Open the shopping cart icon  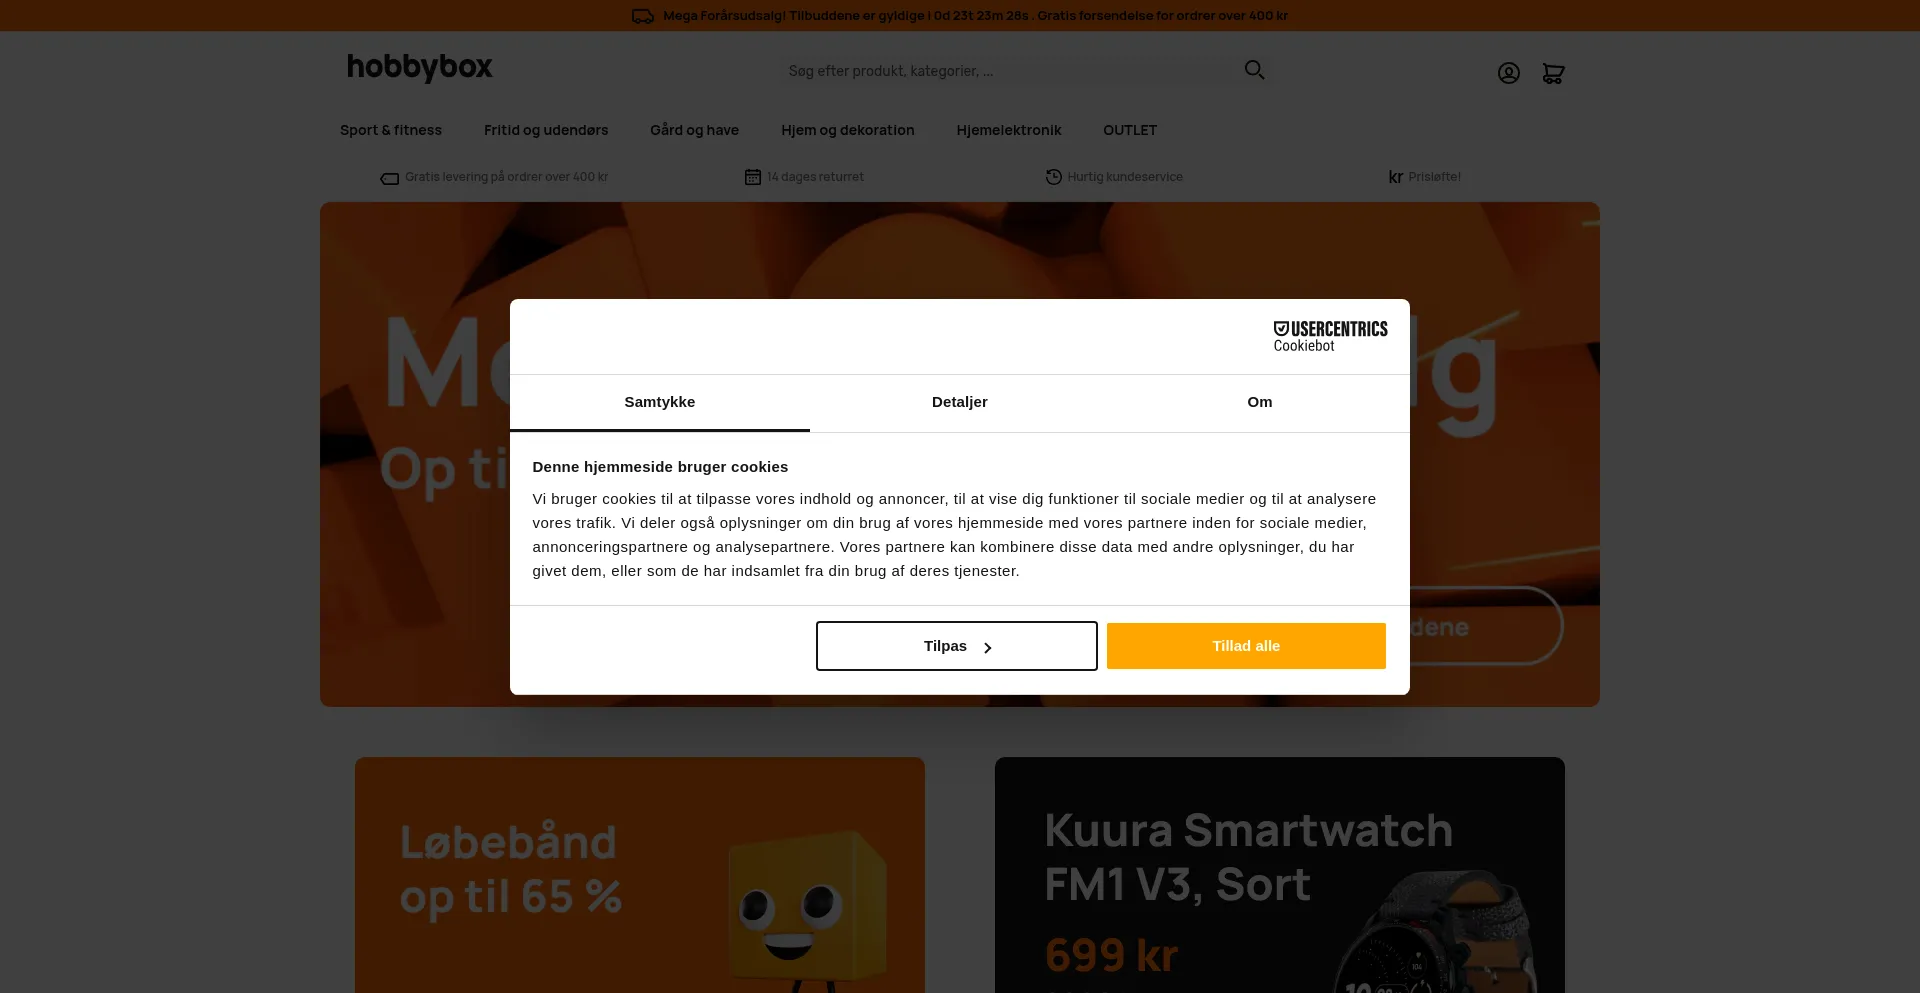1553,73
